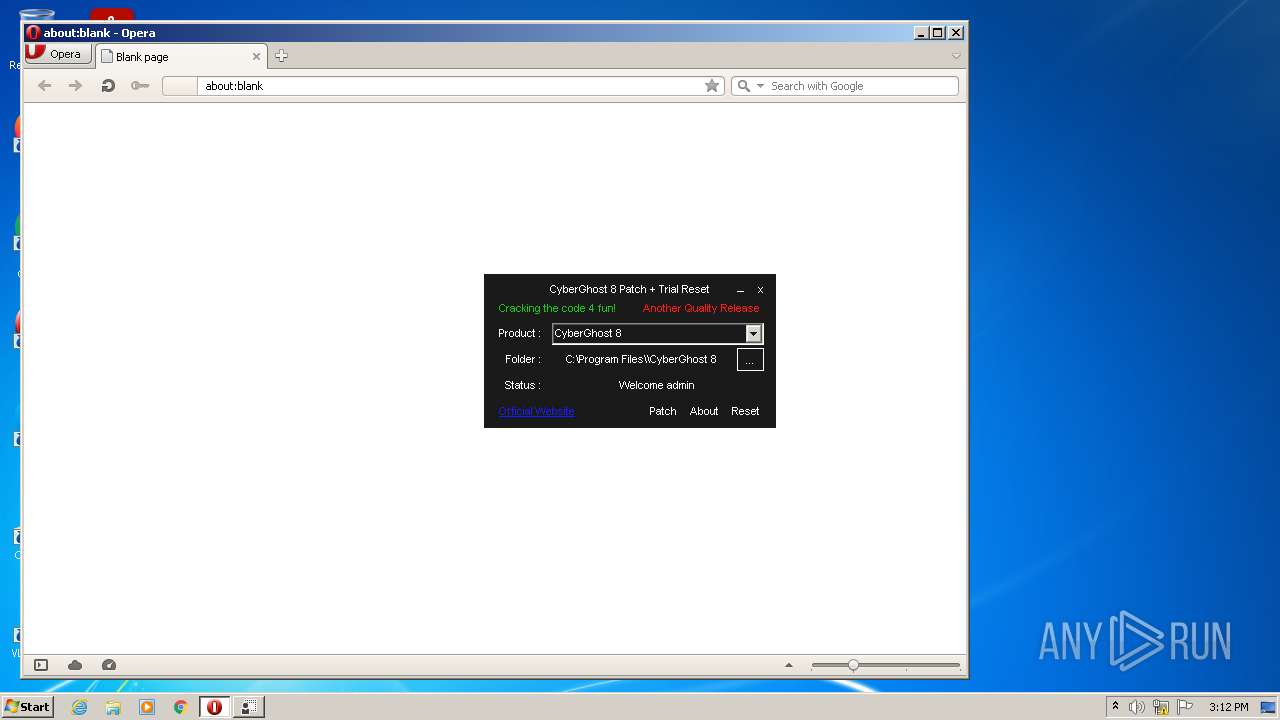The height and width of the screenshot is (720, 1280).
Task: Click the 'Welcome admin' status text
Action: pyautogui.click(x=656, y=385)
